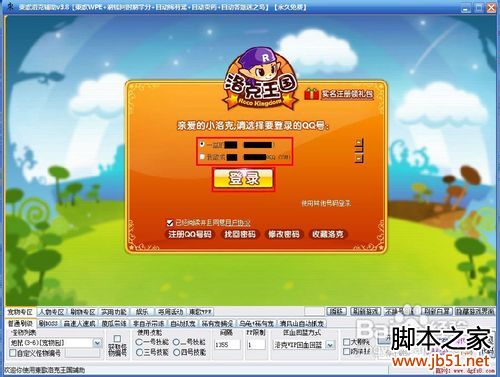Open the 普通刷级 sub-tab

[20, 323]
